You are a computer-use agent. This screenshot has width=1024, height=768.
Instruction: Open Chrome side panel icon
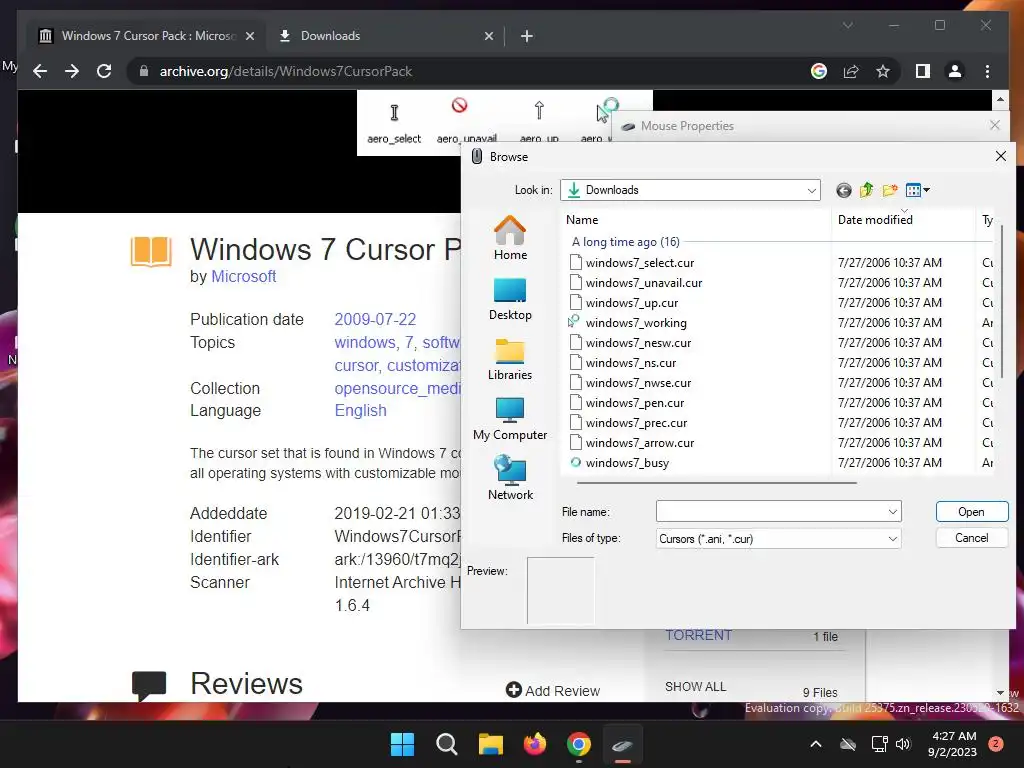922,71
